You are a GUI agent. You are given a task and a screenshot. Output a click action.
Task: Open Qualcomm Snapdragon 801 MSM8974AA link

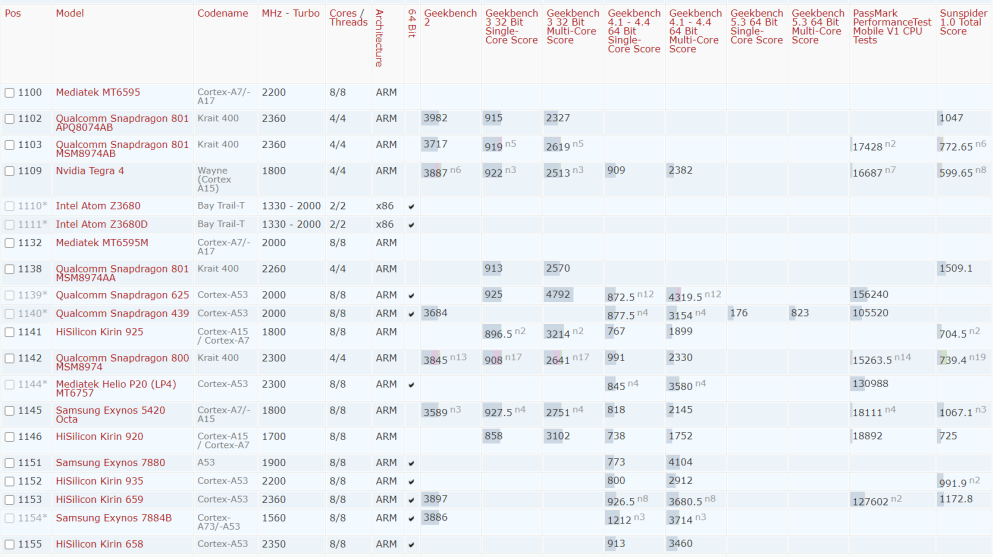pyautogui.click(x=122, y=274)
